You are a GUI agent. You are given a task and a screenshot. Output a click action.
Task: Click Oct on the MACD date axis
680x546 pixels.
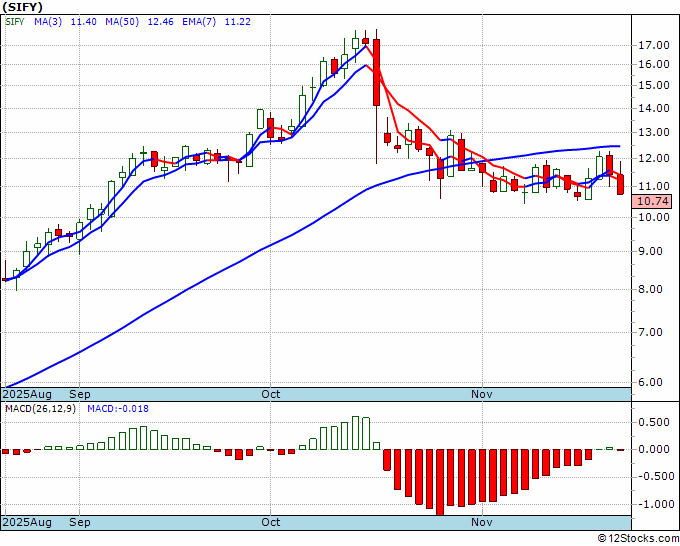tap(271, 522)
